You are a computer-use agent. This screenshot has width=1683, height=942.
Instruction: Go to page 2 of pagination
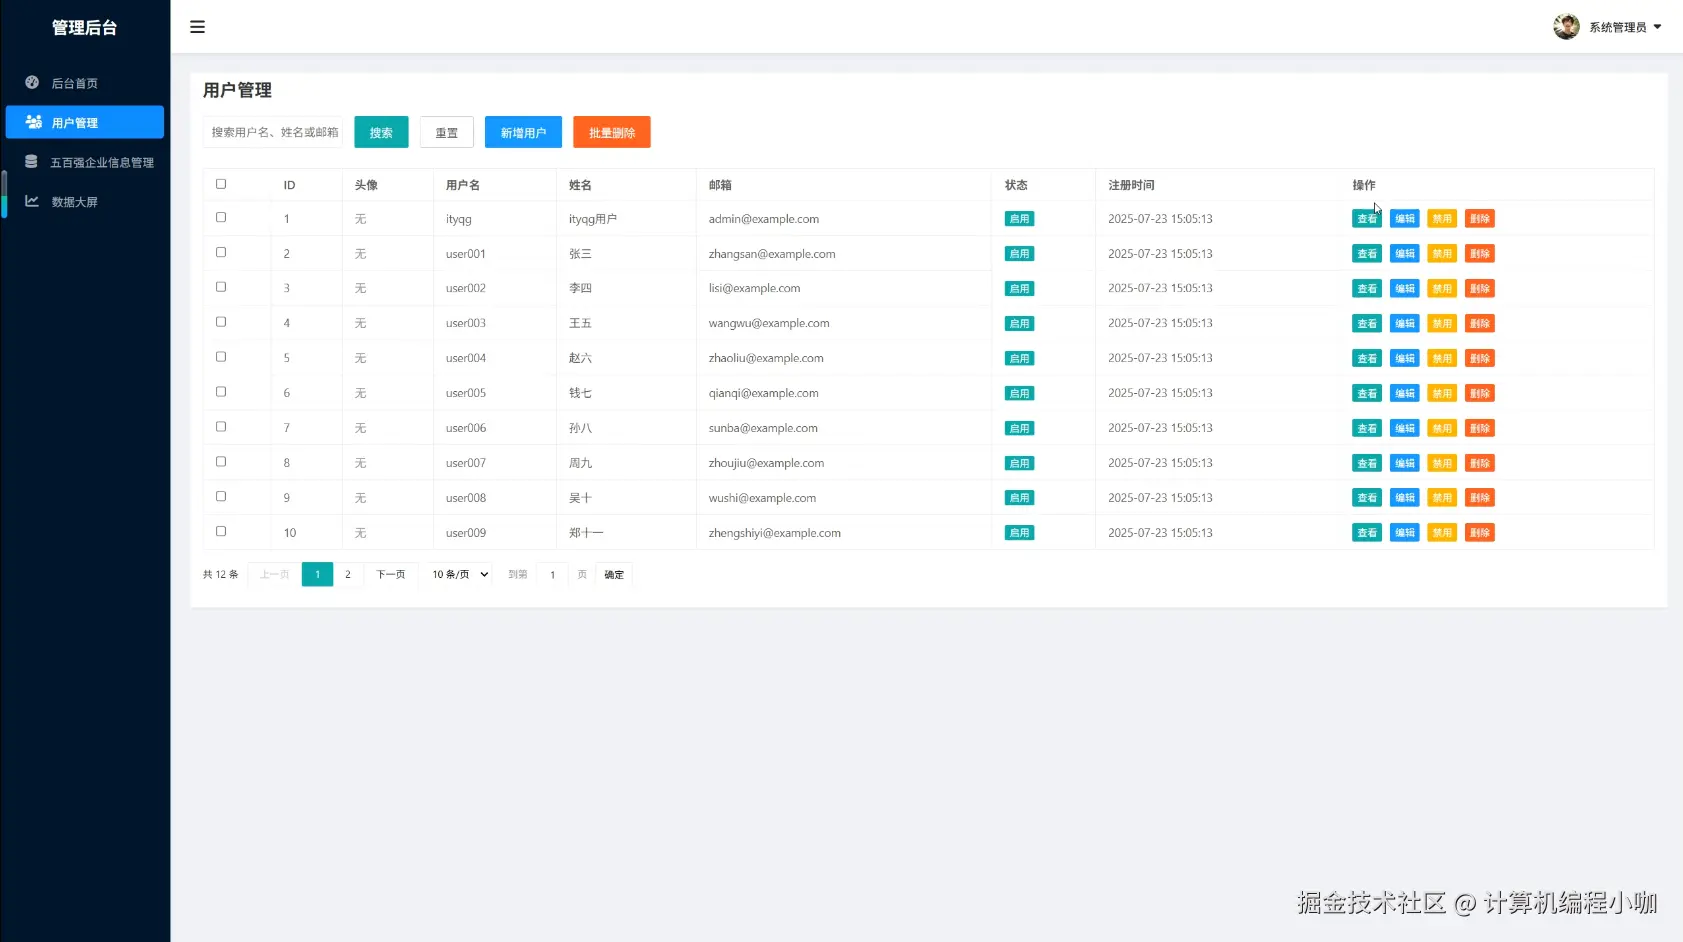pos(348,574)
